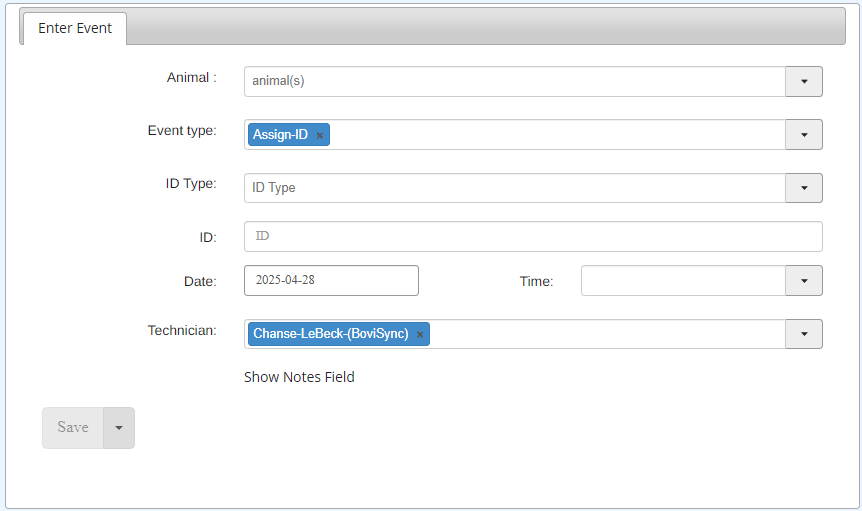
Task: Expand the Time dropdown arrow
Action: (804, 281)
